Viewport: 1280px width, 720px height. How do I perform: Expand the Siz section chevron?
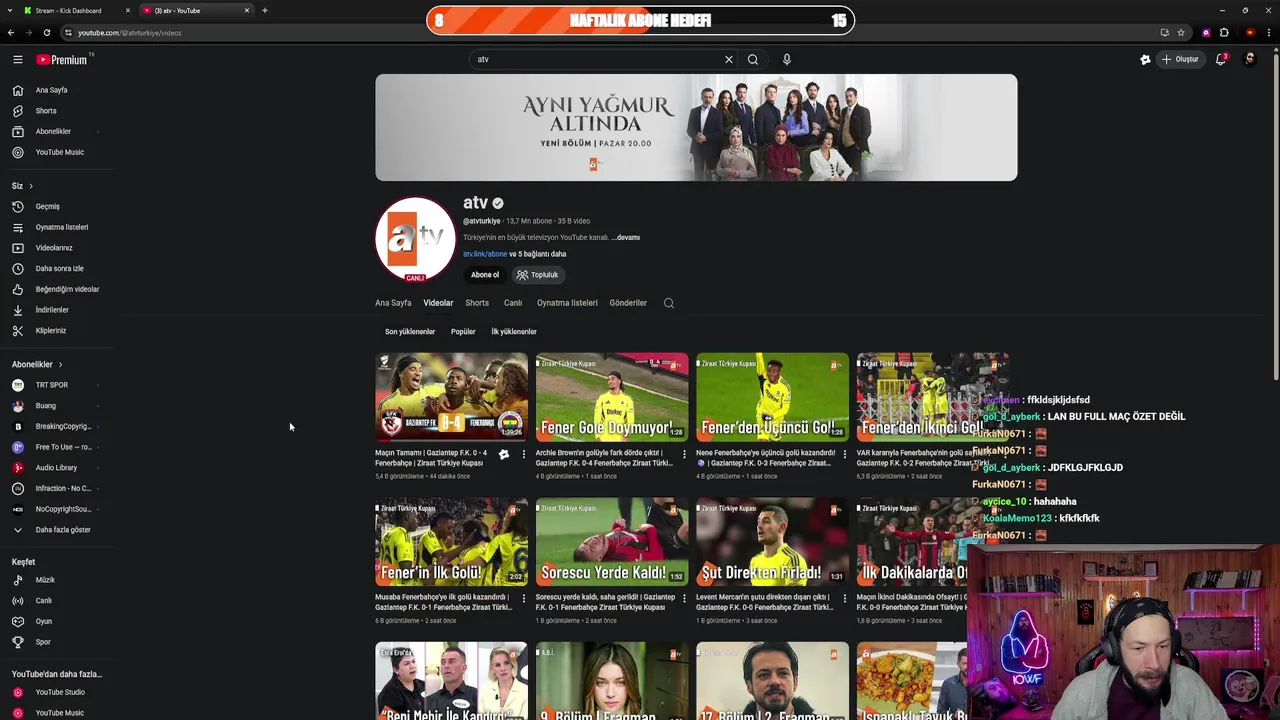point(31,186)
